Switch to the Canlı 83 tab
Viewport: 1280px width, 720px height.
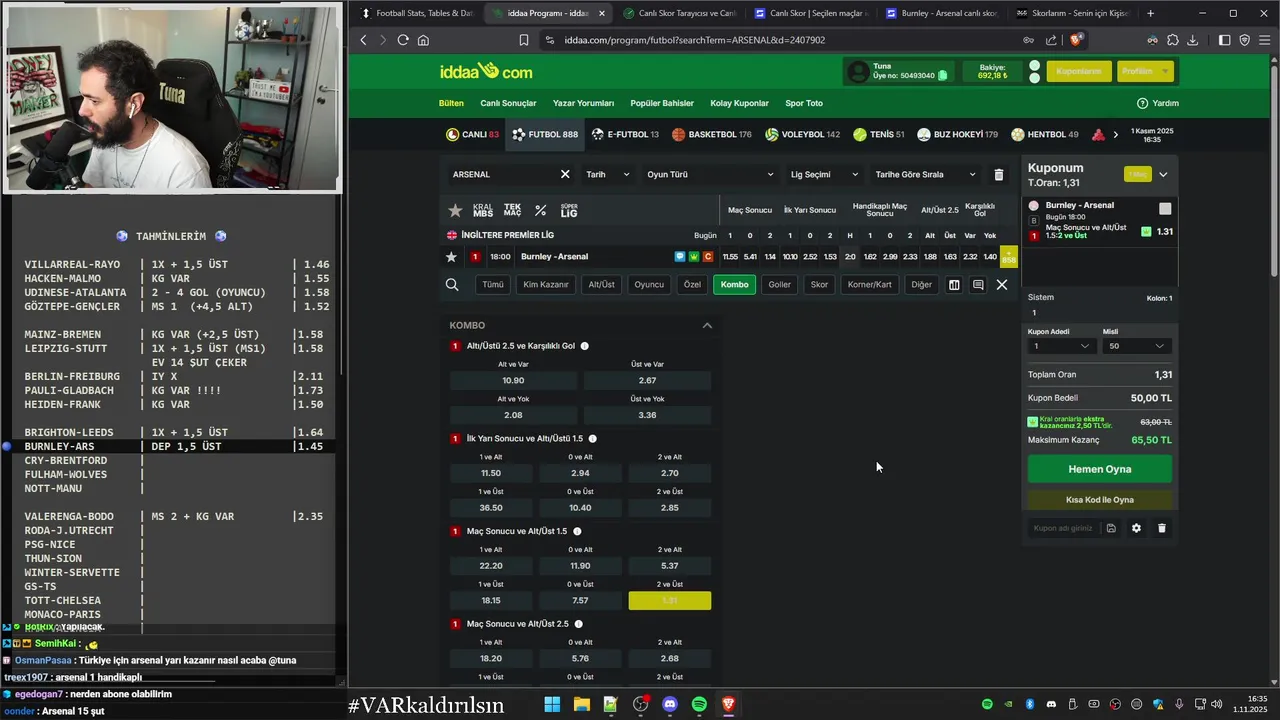tap(473, 134)
